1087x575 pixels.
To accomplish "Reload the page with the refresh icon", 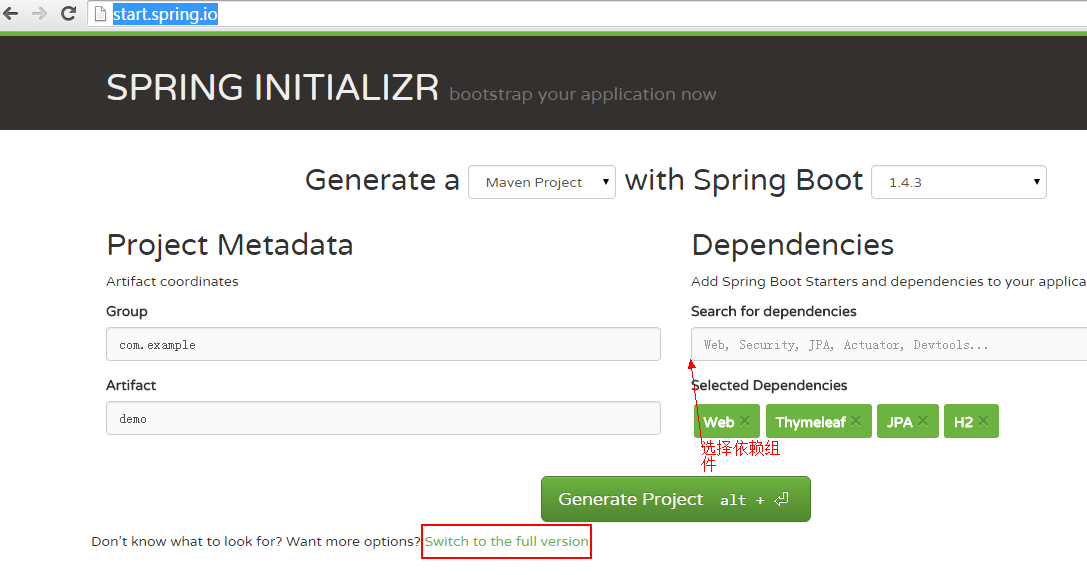I will [68, 13].
